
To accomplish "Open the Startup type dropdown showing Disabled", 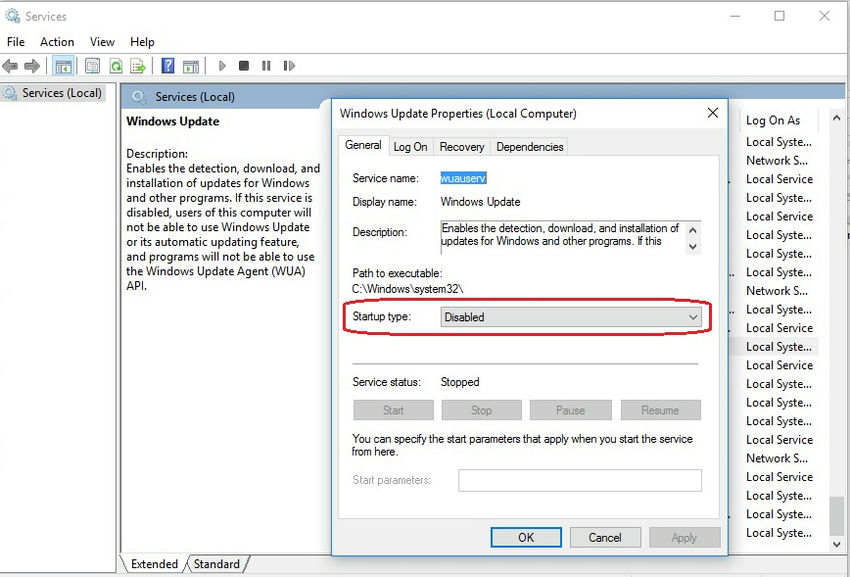I will [571, 317].
